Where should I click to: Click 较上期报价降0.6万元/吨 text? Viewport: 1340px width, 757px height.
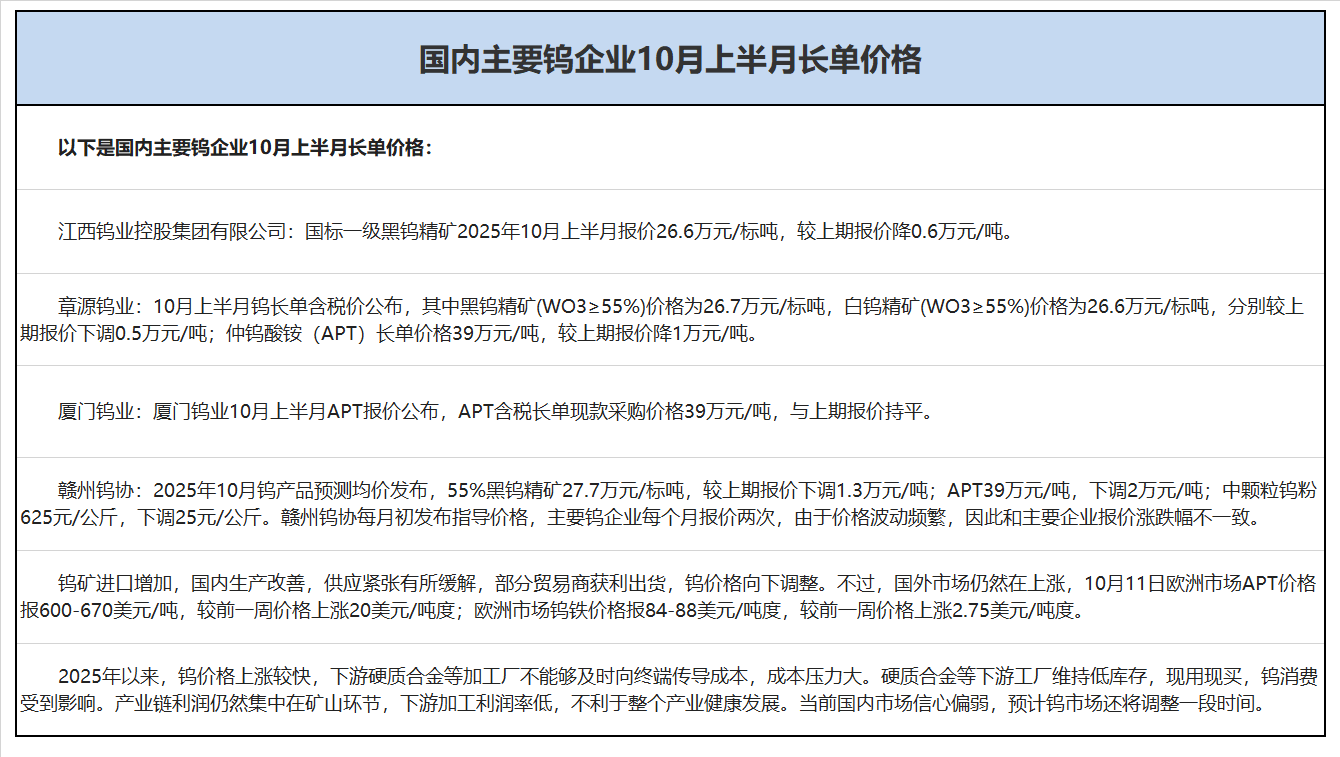click(904, 232)
